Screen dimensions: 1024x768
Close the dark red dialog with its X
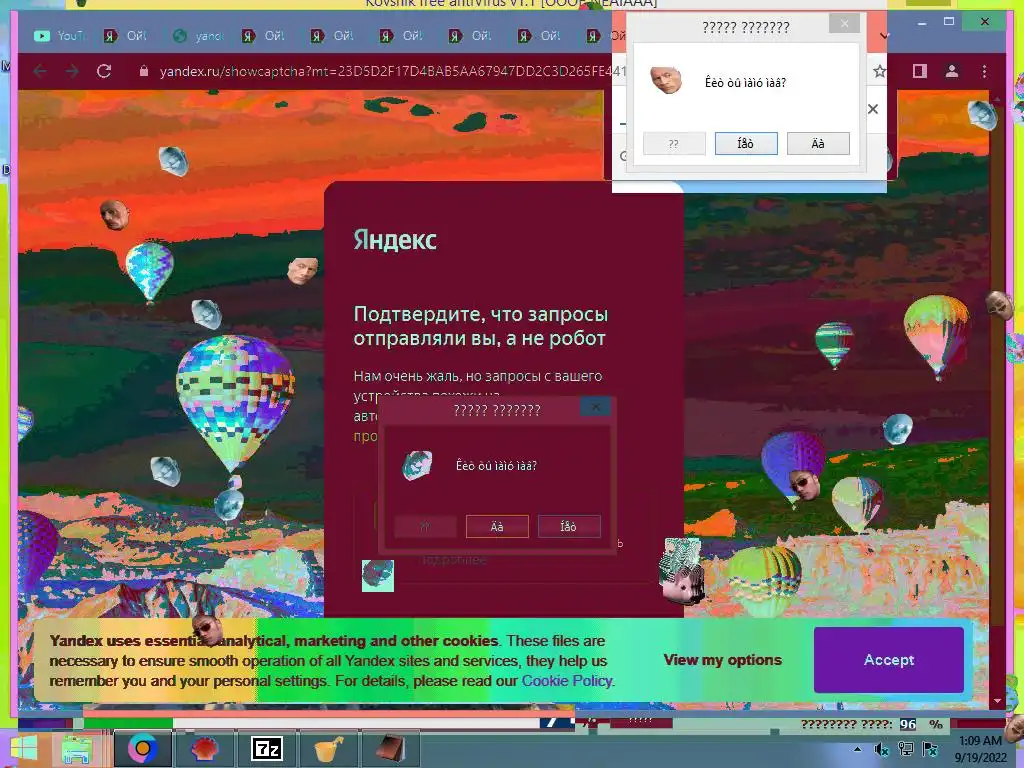(x=596, y=407)
